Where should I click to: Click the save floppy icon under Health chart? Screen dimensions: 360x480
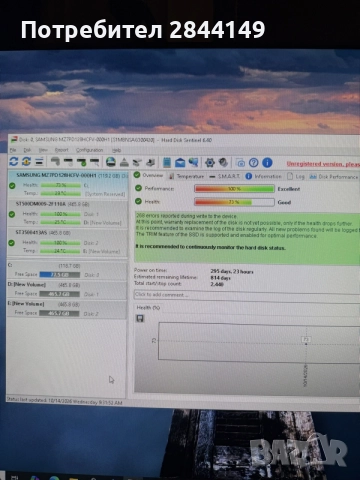point(140,318)
